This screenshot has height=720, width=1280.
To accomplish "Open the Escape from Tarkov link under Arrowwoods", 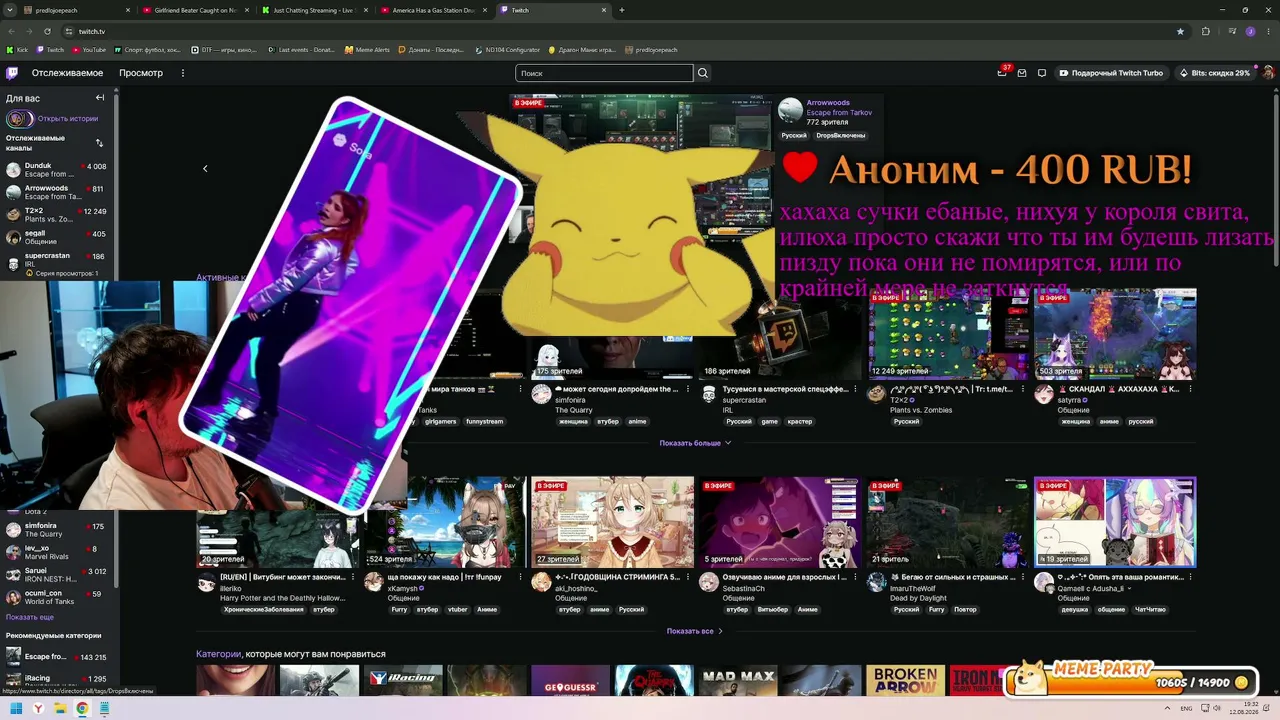I will (839, 112).
